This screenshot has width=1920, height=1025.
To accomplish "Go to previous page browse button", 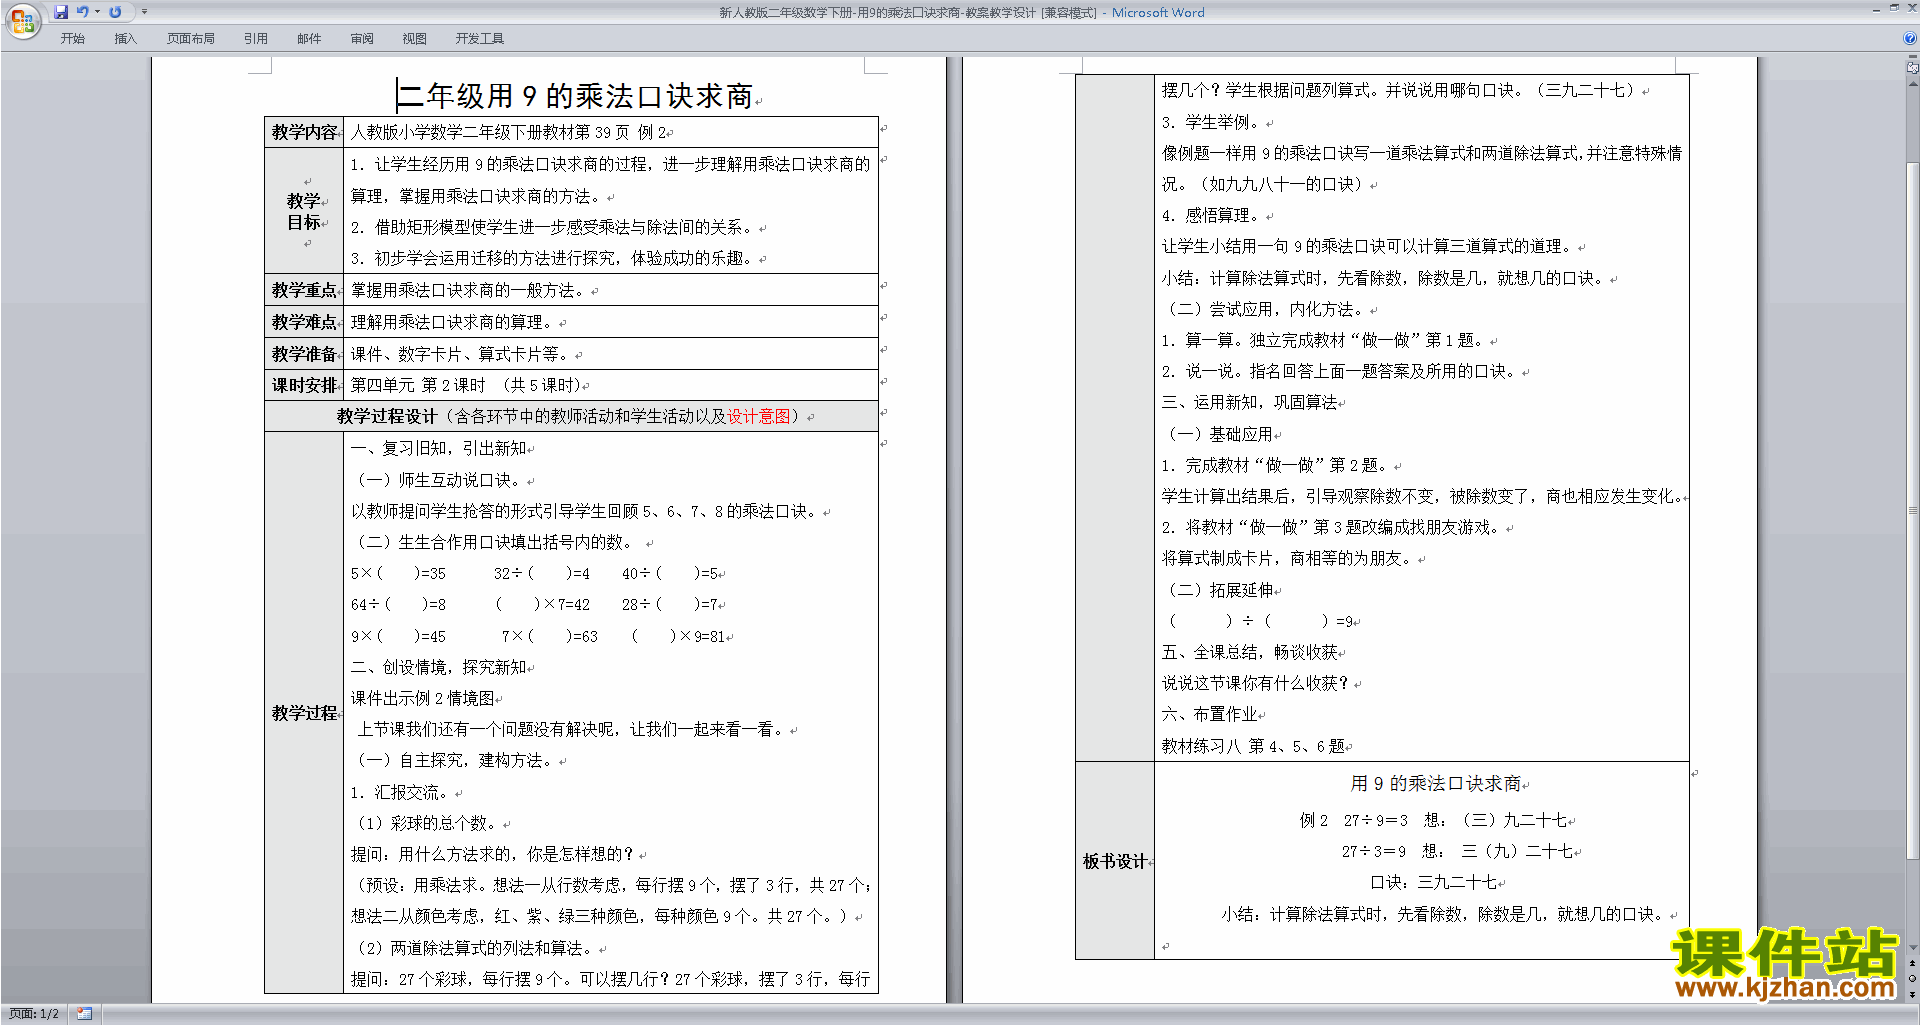I will (x=1913, y=963).
